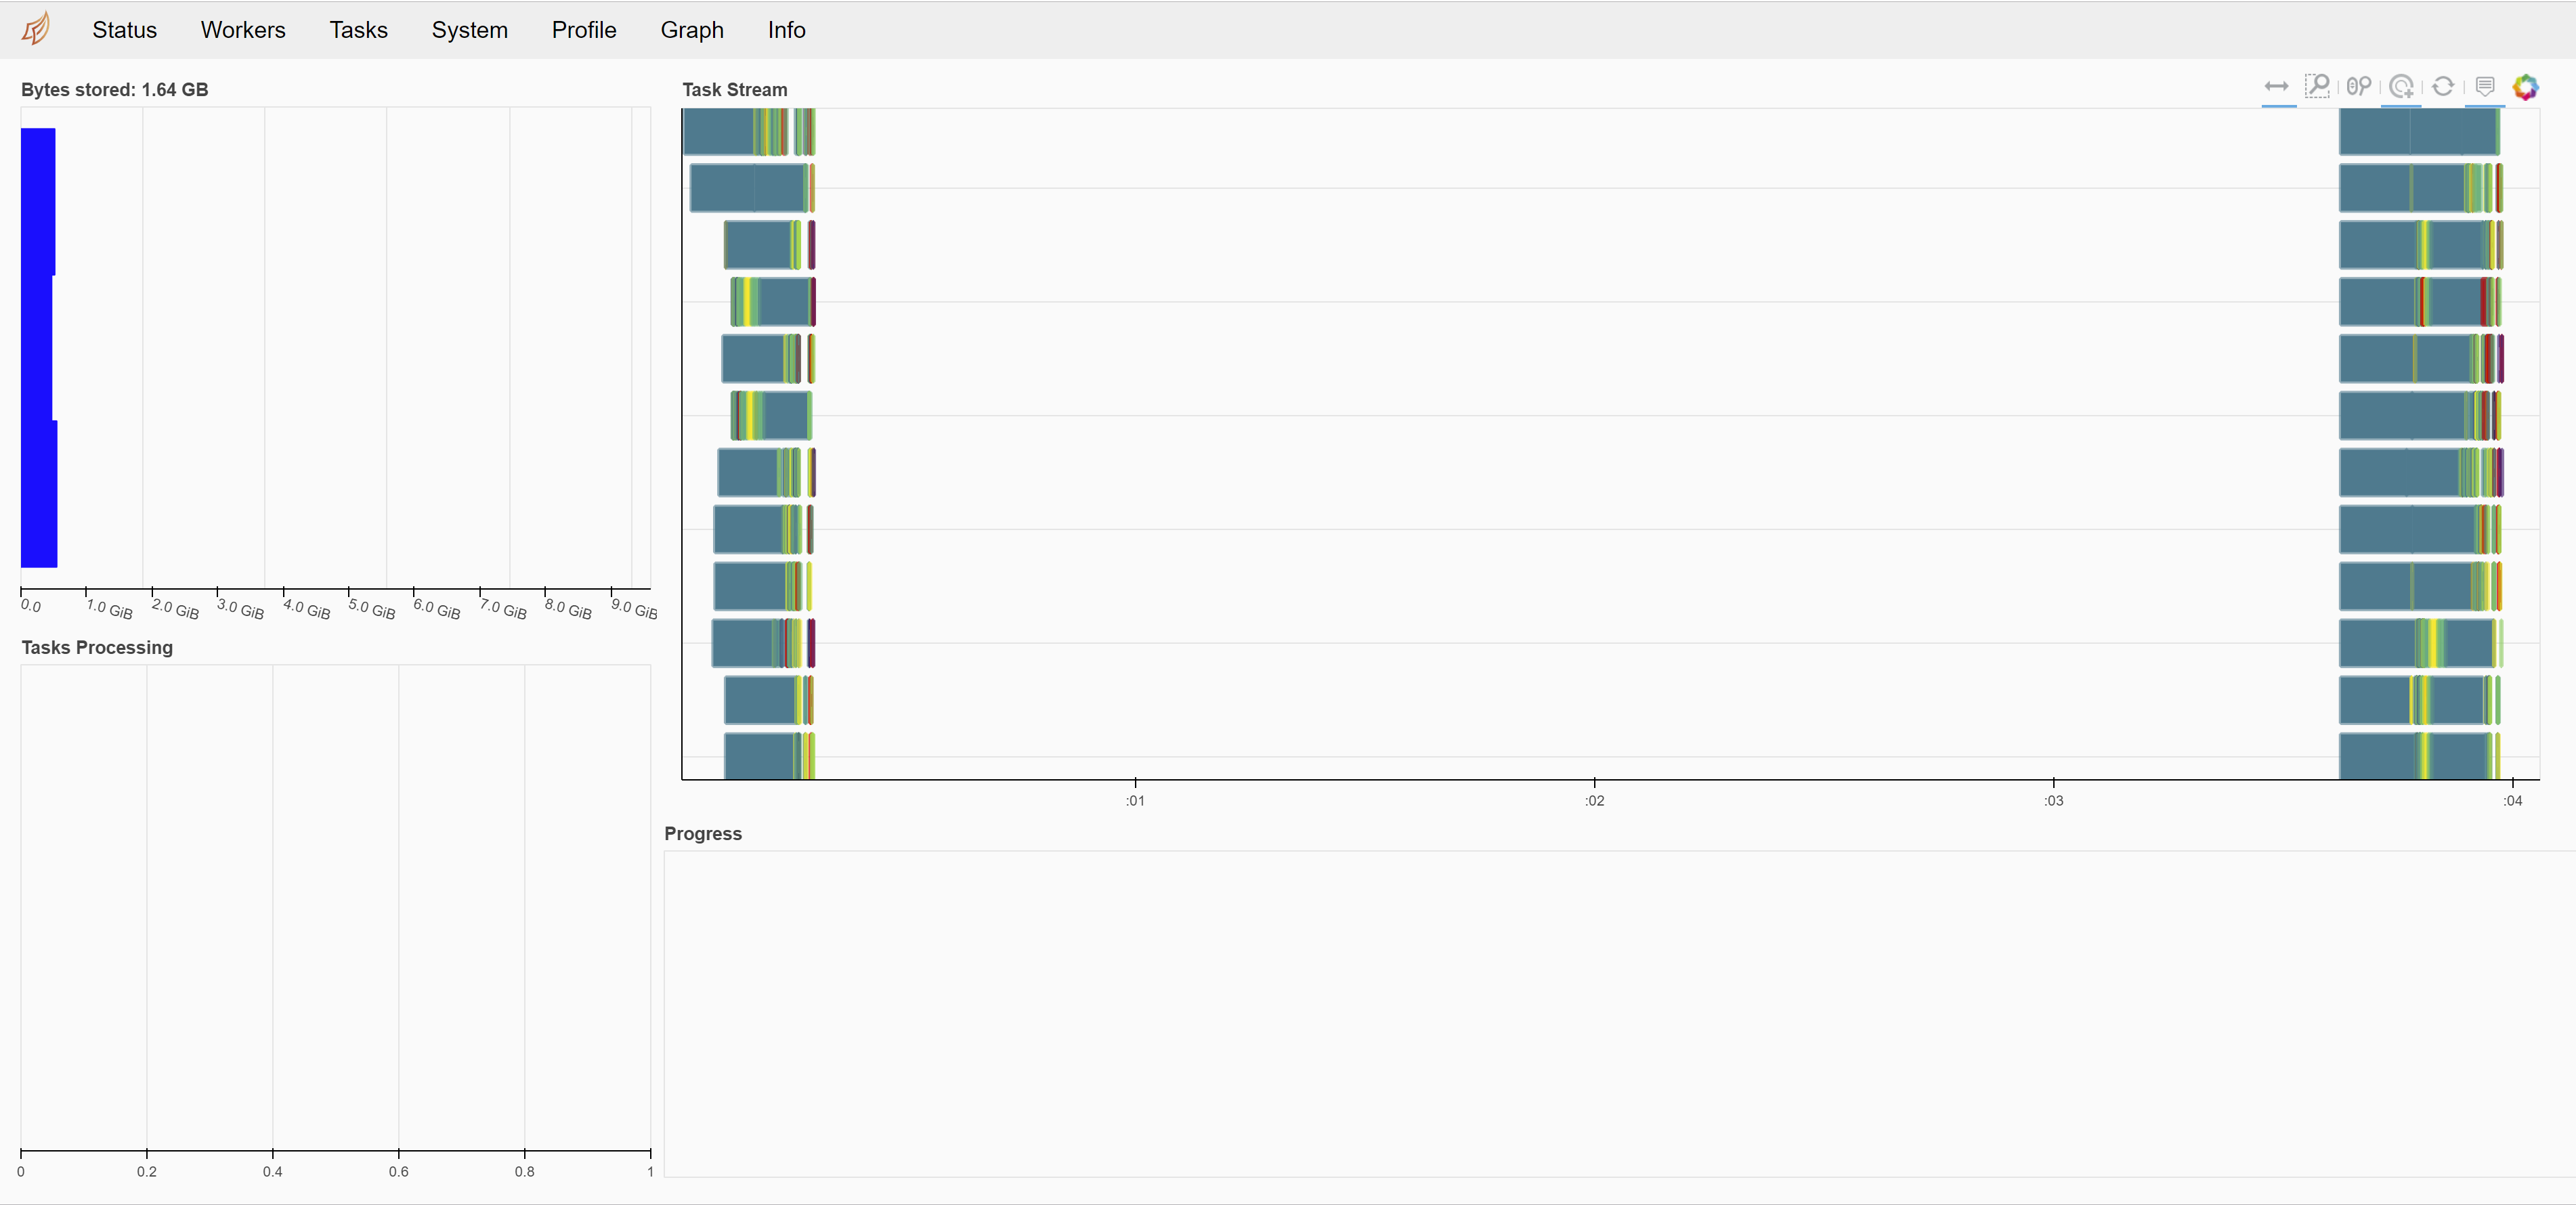Image resolution: width=2576 pixels, height=1205 pixels.
Task: Click the colorful Bokeh logo icon
Action: pos(2525,87)
